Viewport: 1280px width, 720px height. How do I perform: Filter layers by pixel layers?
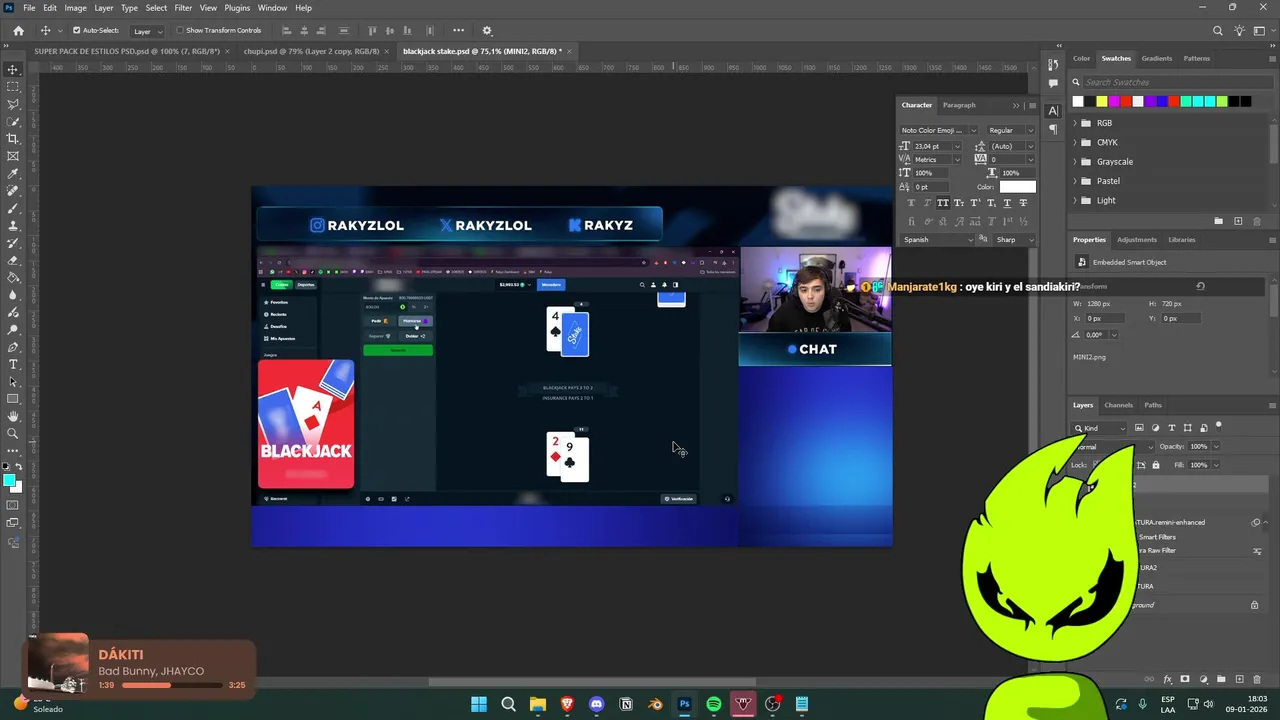click(x=1139, y=428)
